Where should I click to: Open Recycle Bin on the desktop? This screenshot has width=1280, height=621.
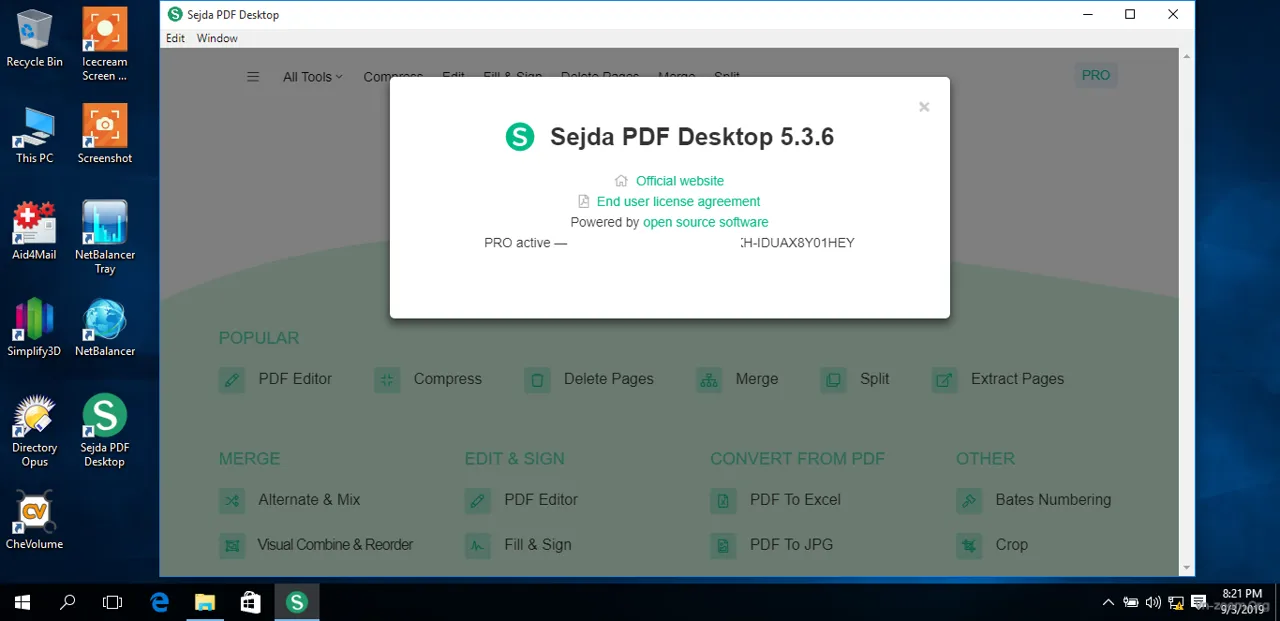pyautogui.click(x=34, y=38)
